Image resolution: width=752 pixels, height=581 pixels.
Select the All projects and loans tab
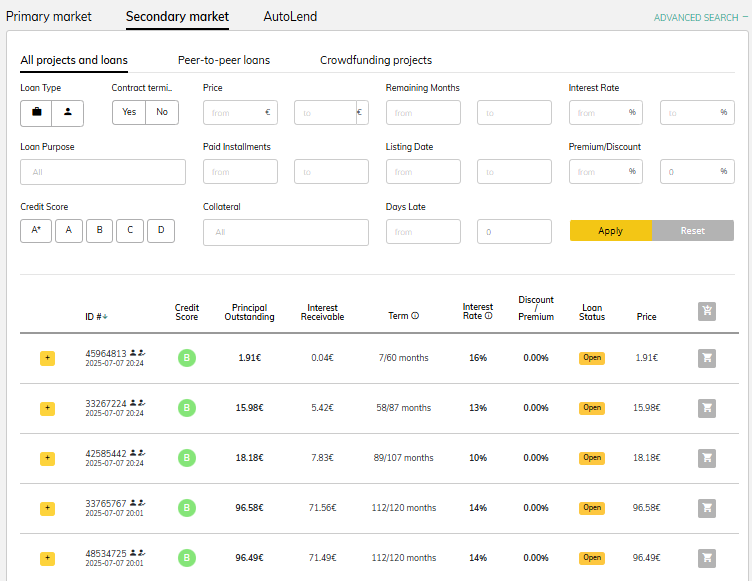pos(74,60)
